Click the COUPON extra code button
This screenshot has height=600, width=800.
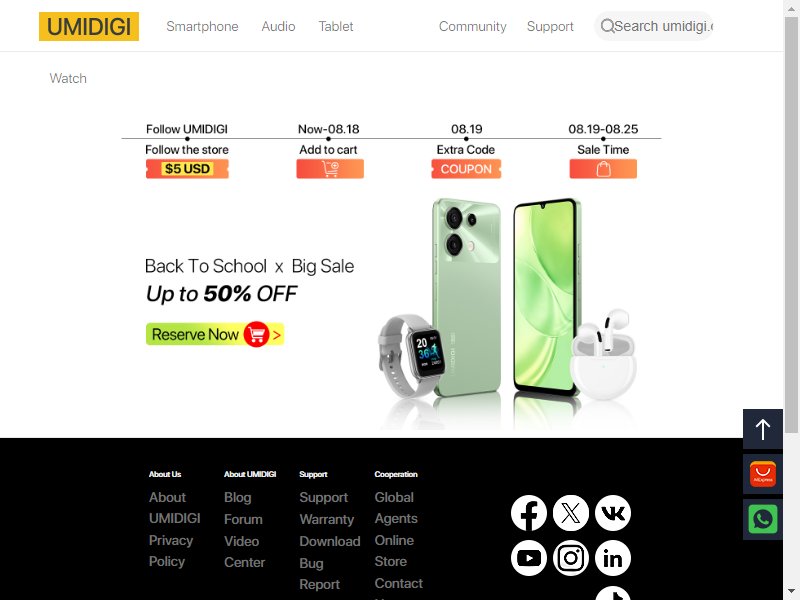point(466,169)
